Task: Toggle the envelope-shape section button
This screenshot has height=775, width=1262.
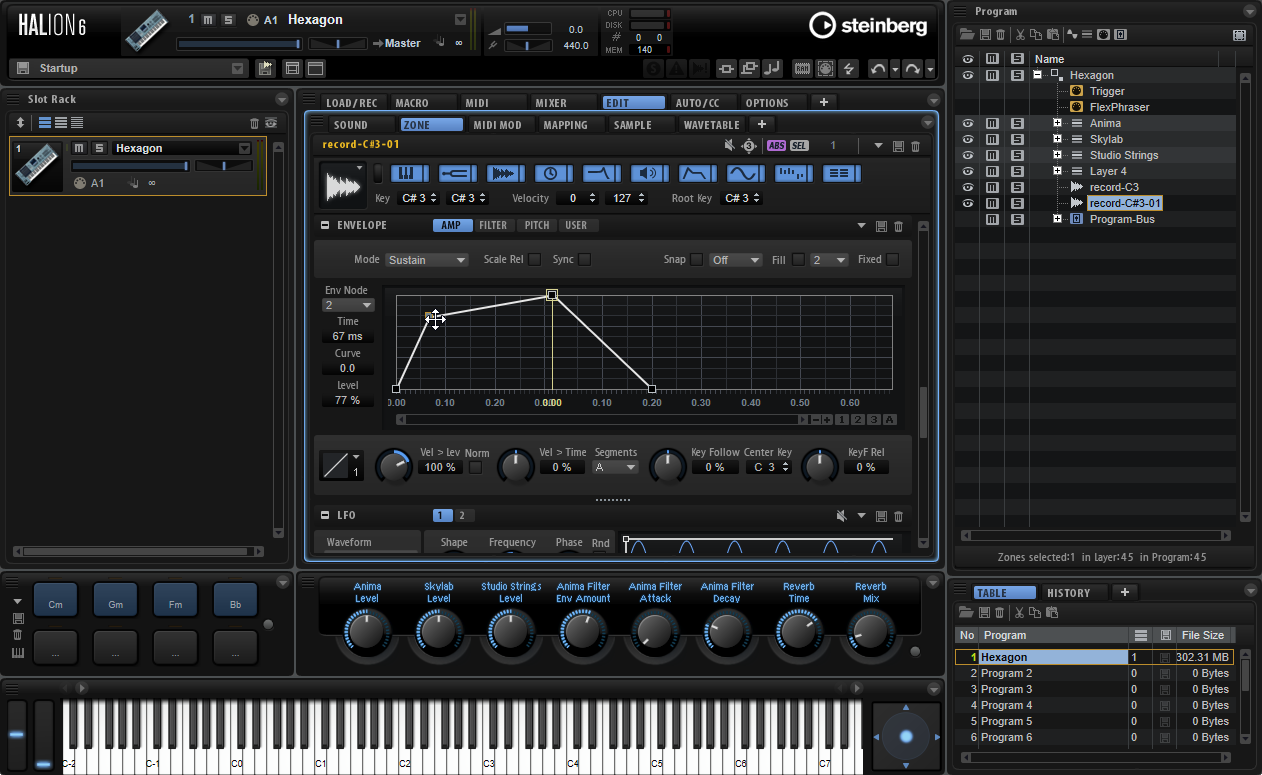Action: [x=697, y=173]
